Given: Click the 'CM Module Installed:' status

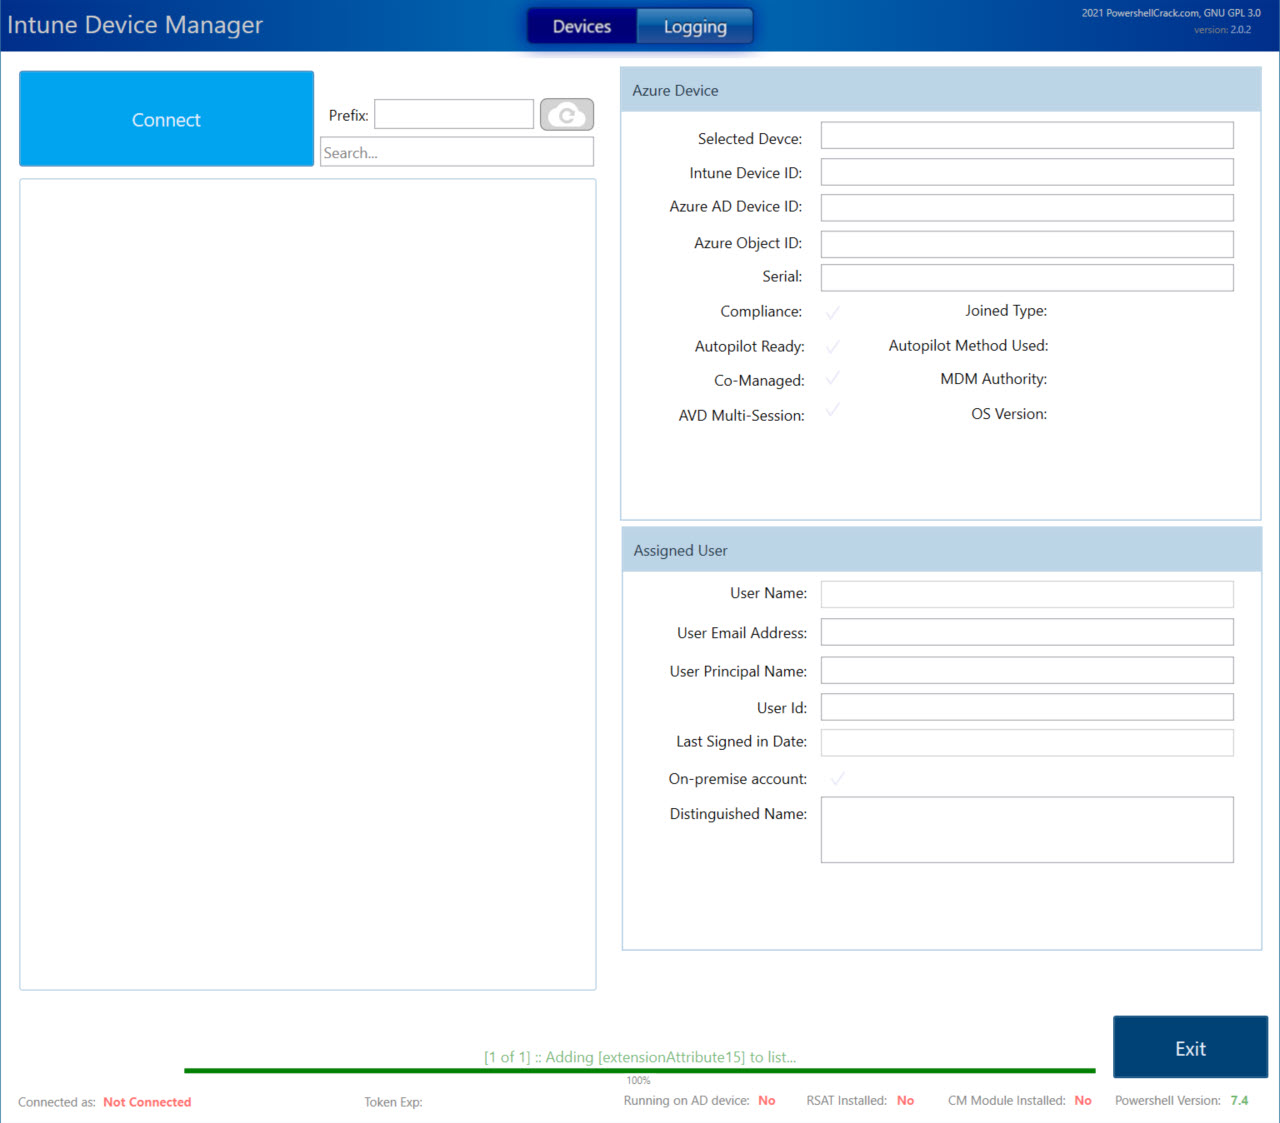Looking at the screenshot, I should tap(1019, 1100).
